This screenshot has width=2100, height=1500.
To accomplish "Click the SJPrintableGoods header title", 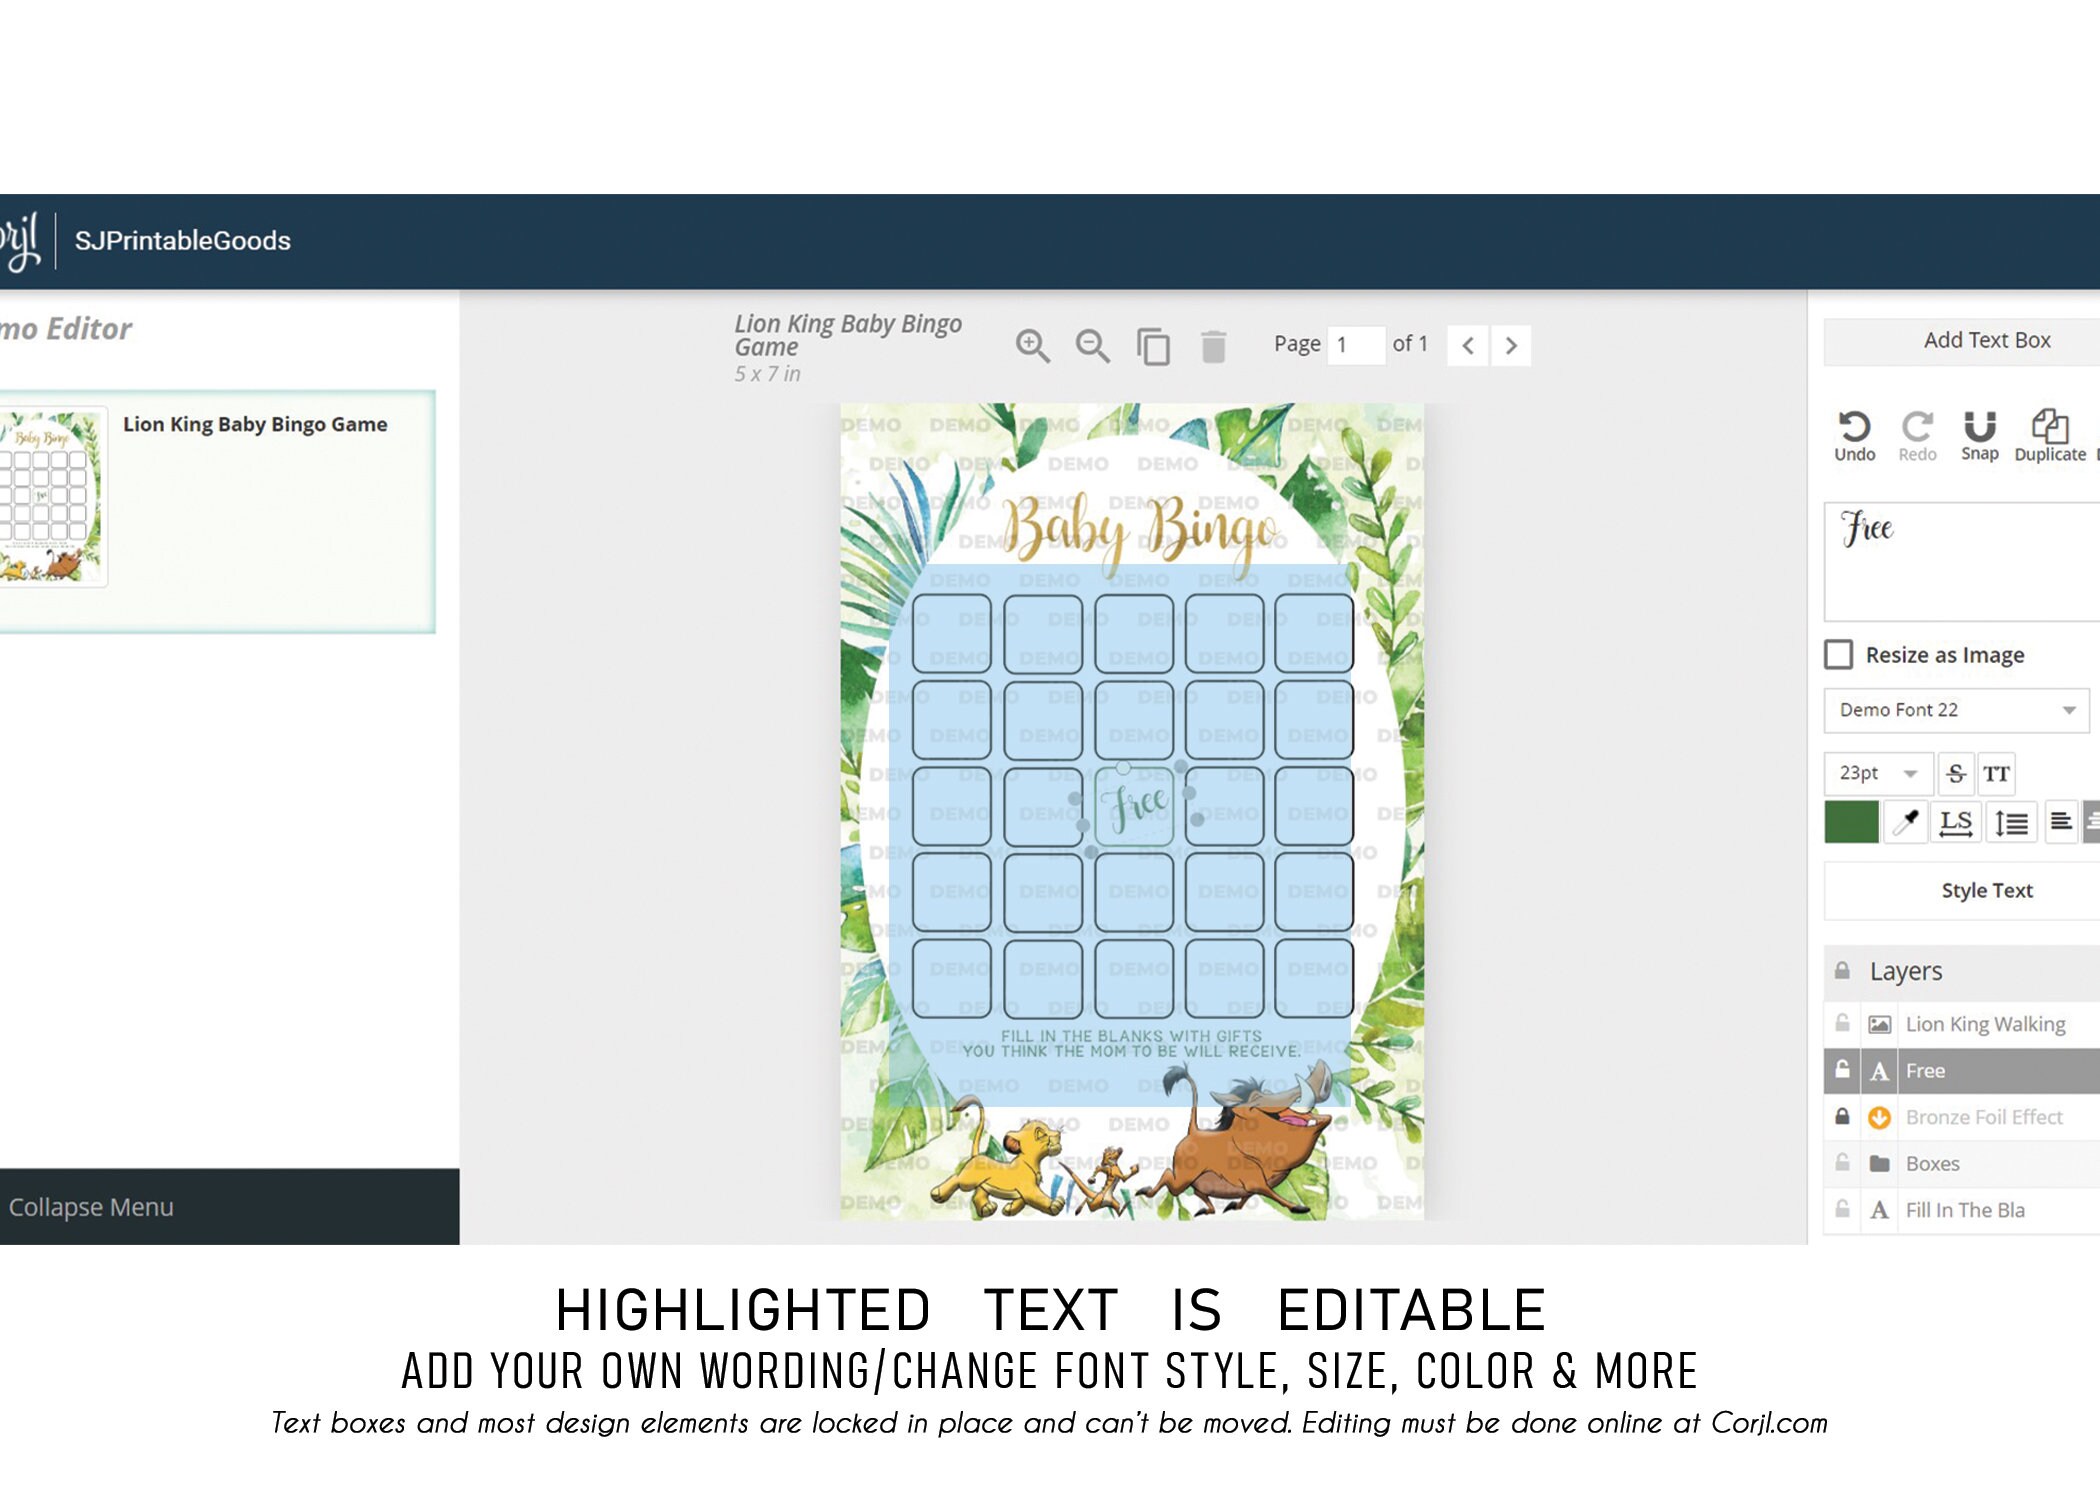I will tap(183, 241).
